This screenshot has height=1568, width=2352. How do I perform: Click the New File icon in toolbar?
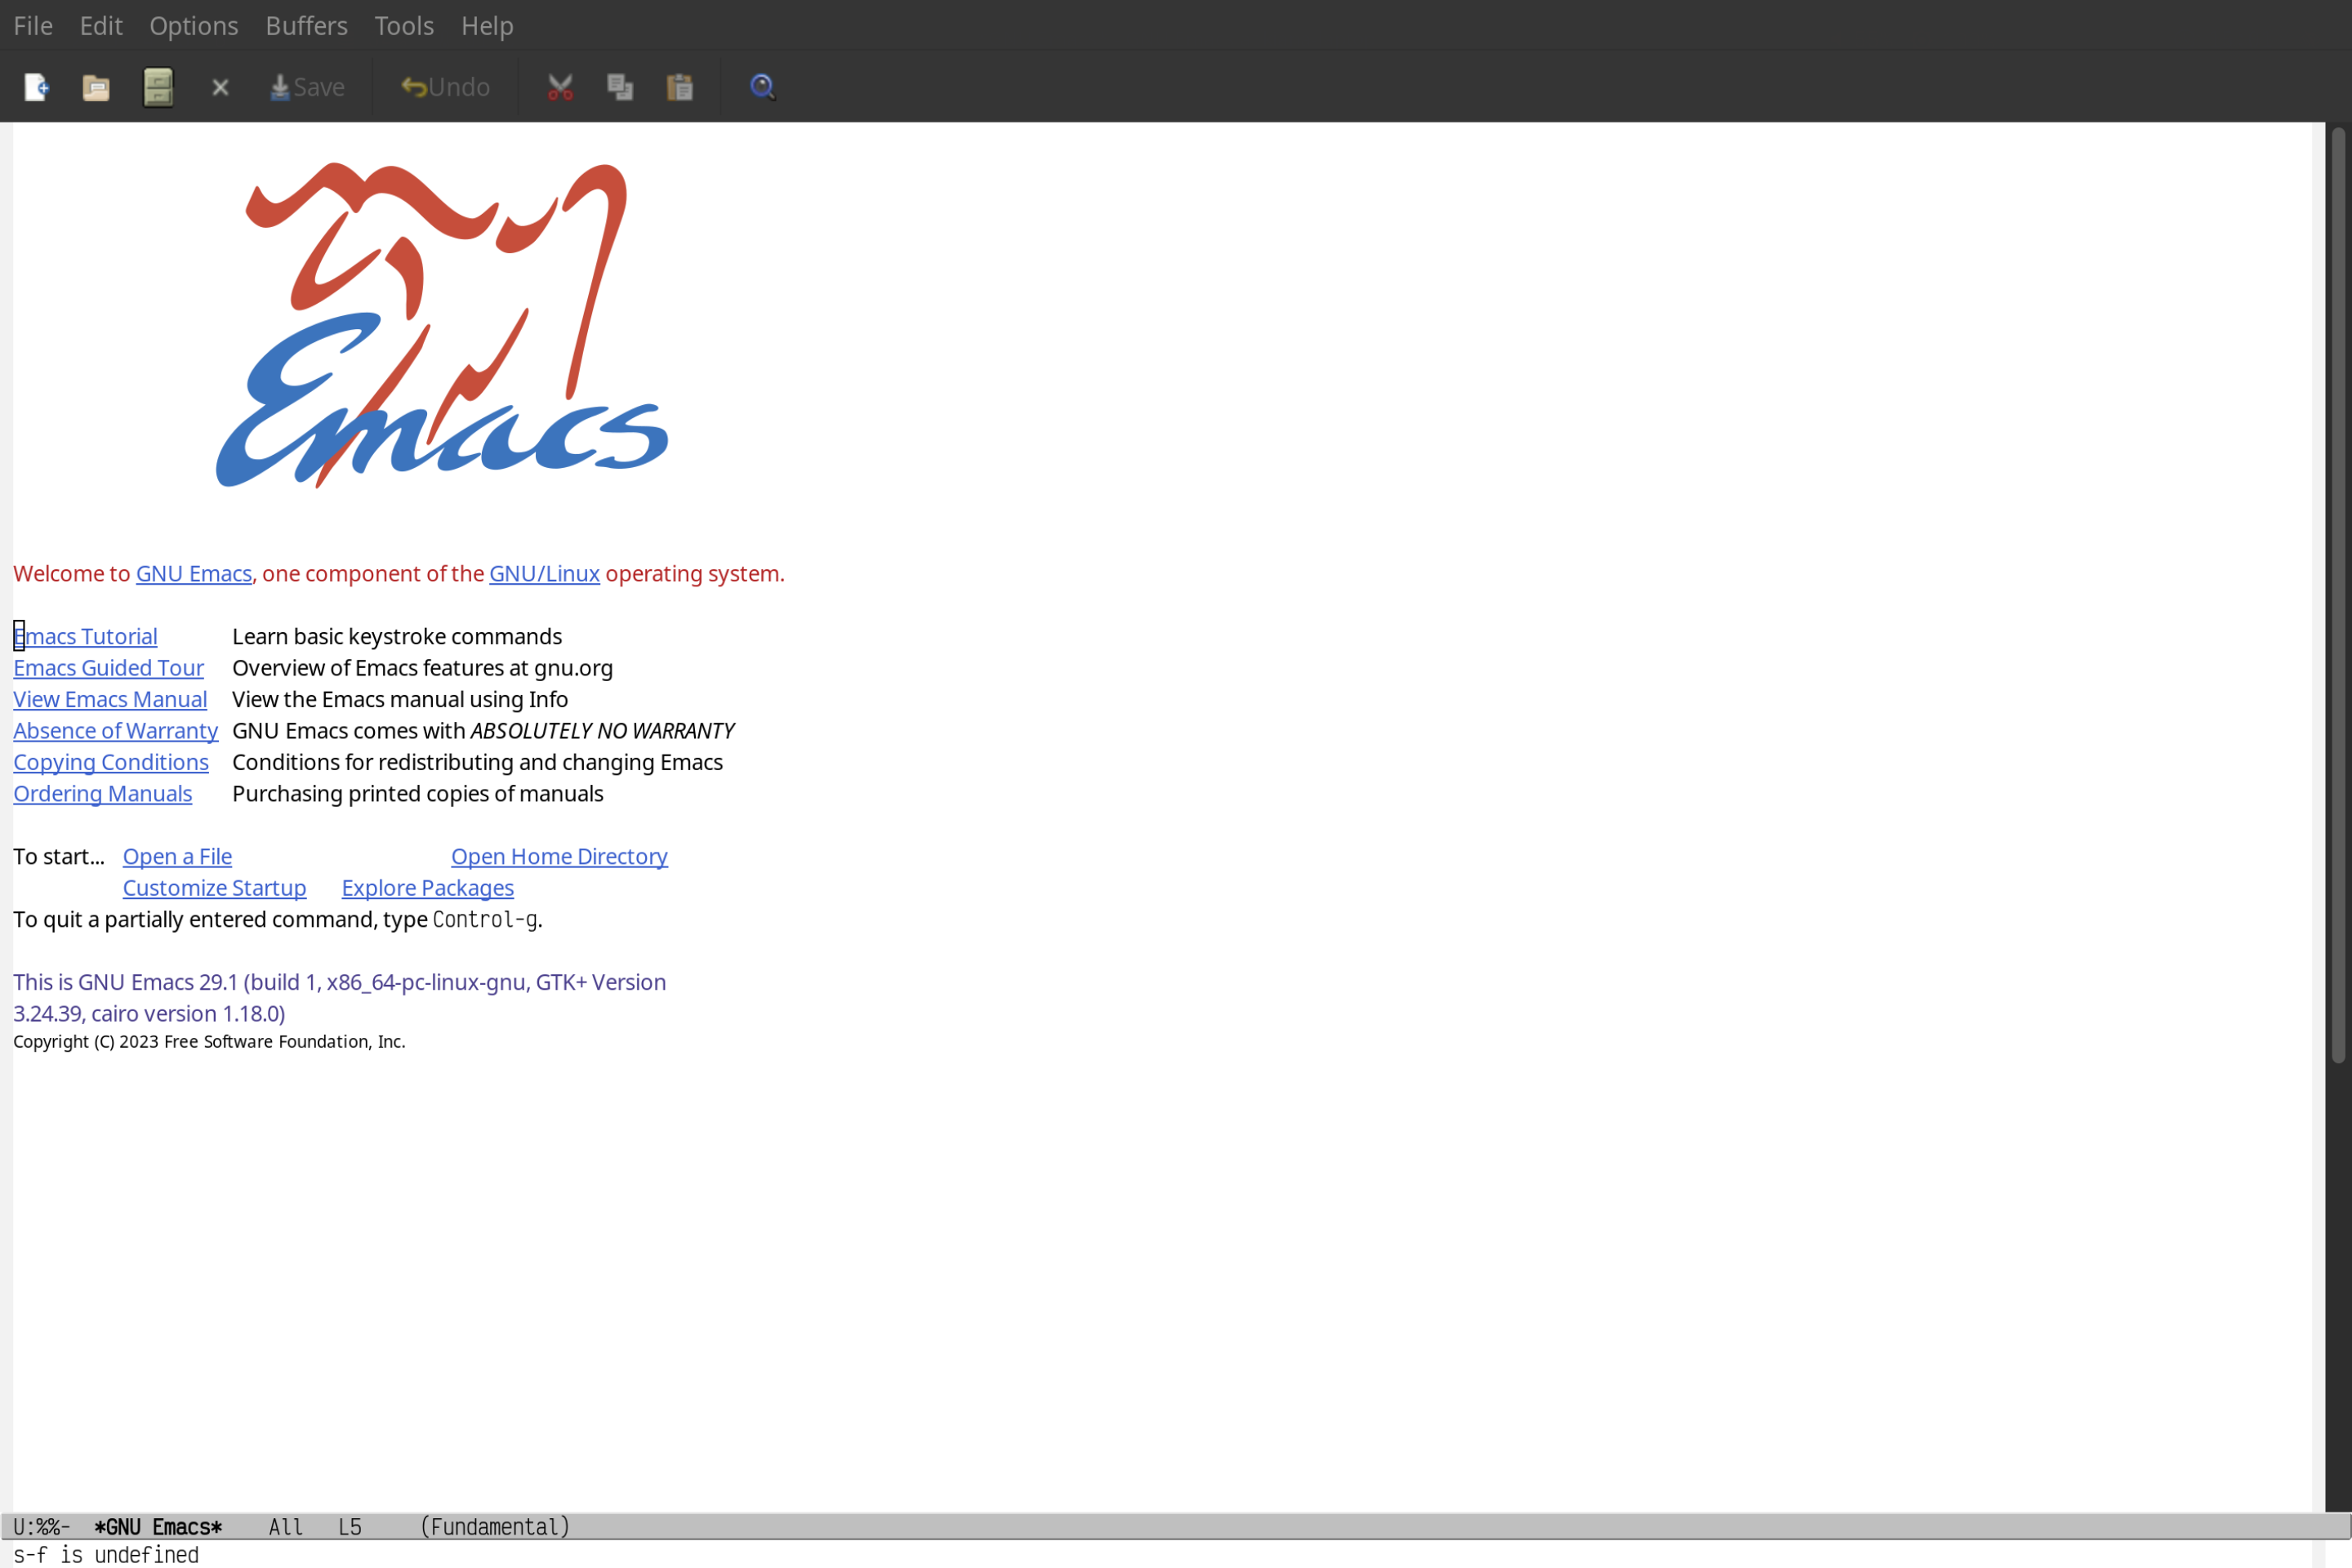pyautogui.click(x=35, y=86)
